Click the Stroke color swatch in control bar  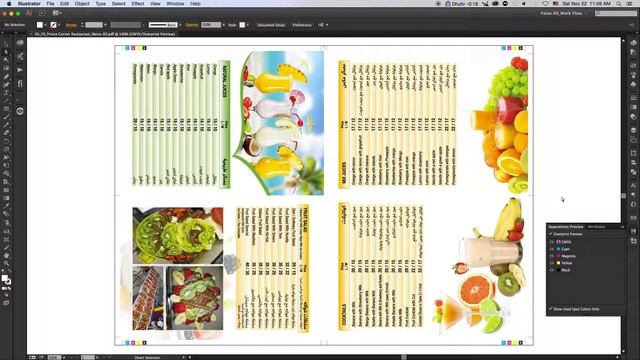point(53,25)
